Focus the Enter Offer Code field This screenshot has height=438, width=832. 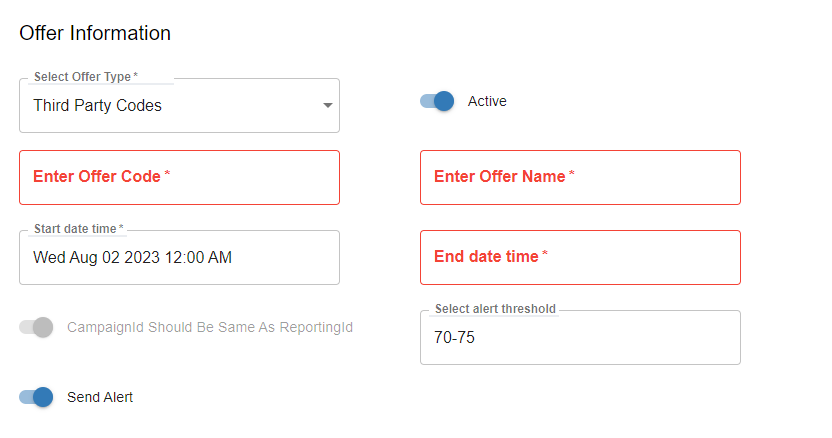pos(179,177)
